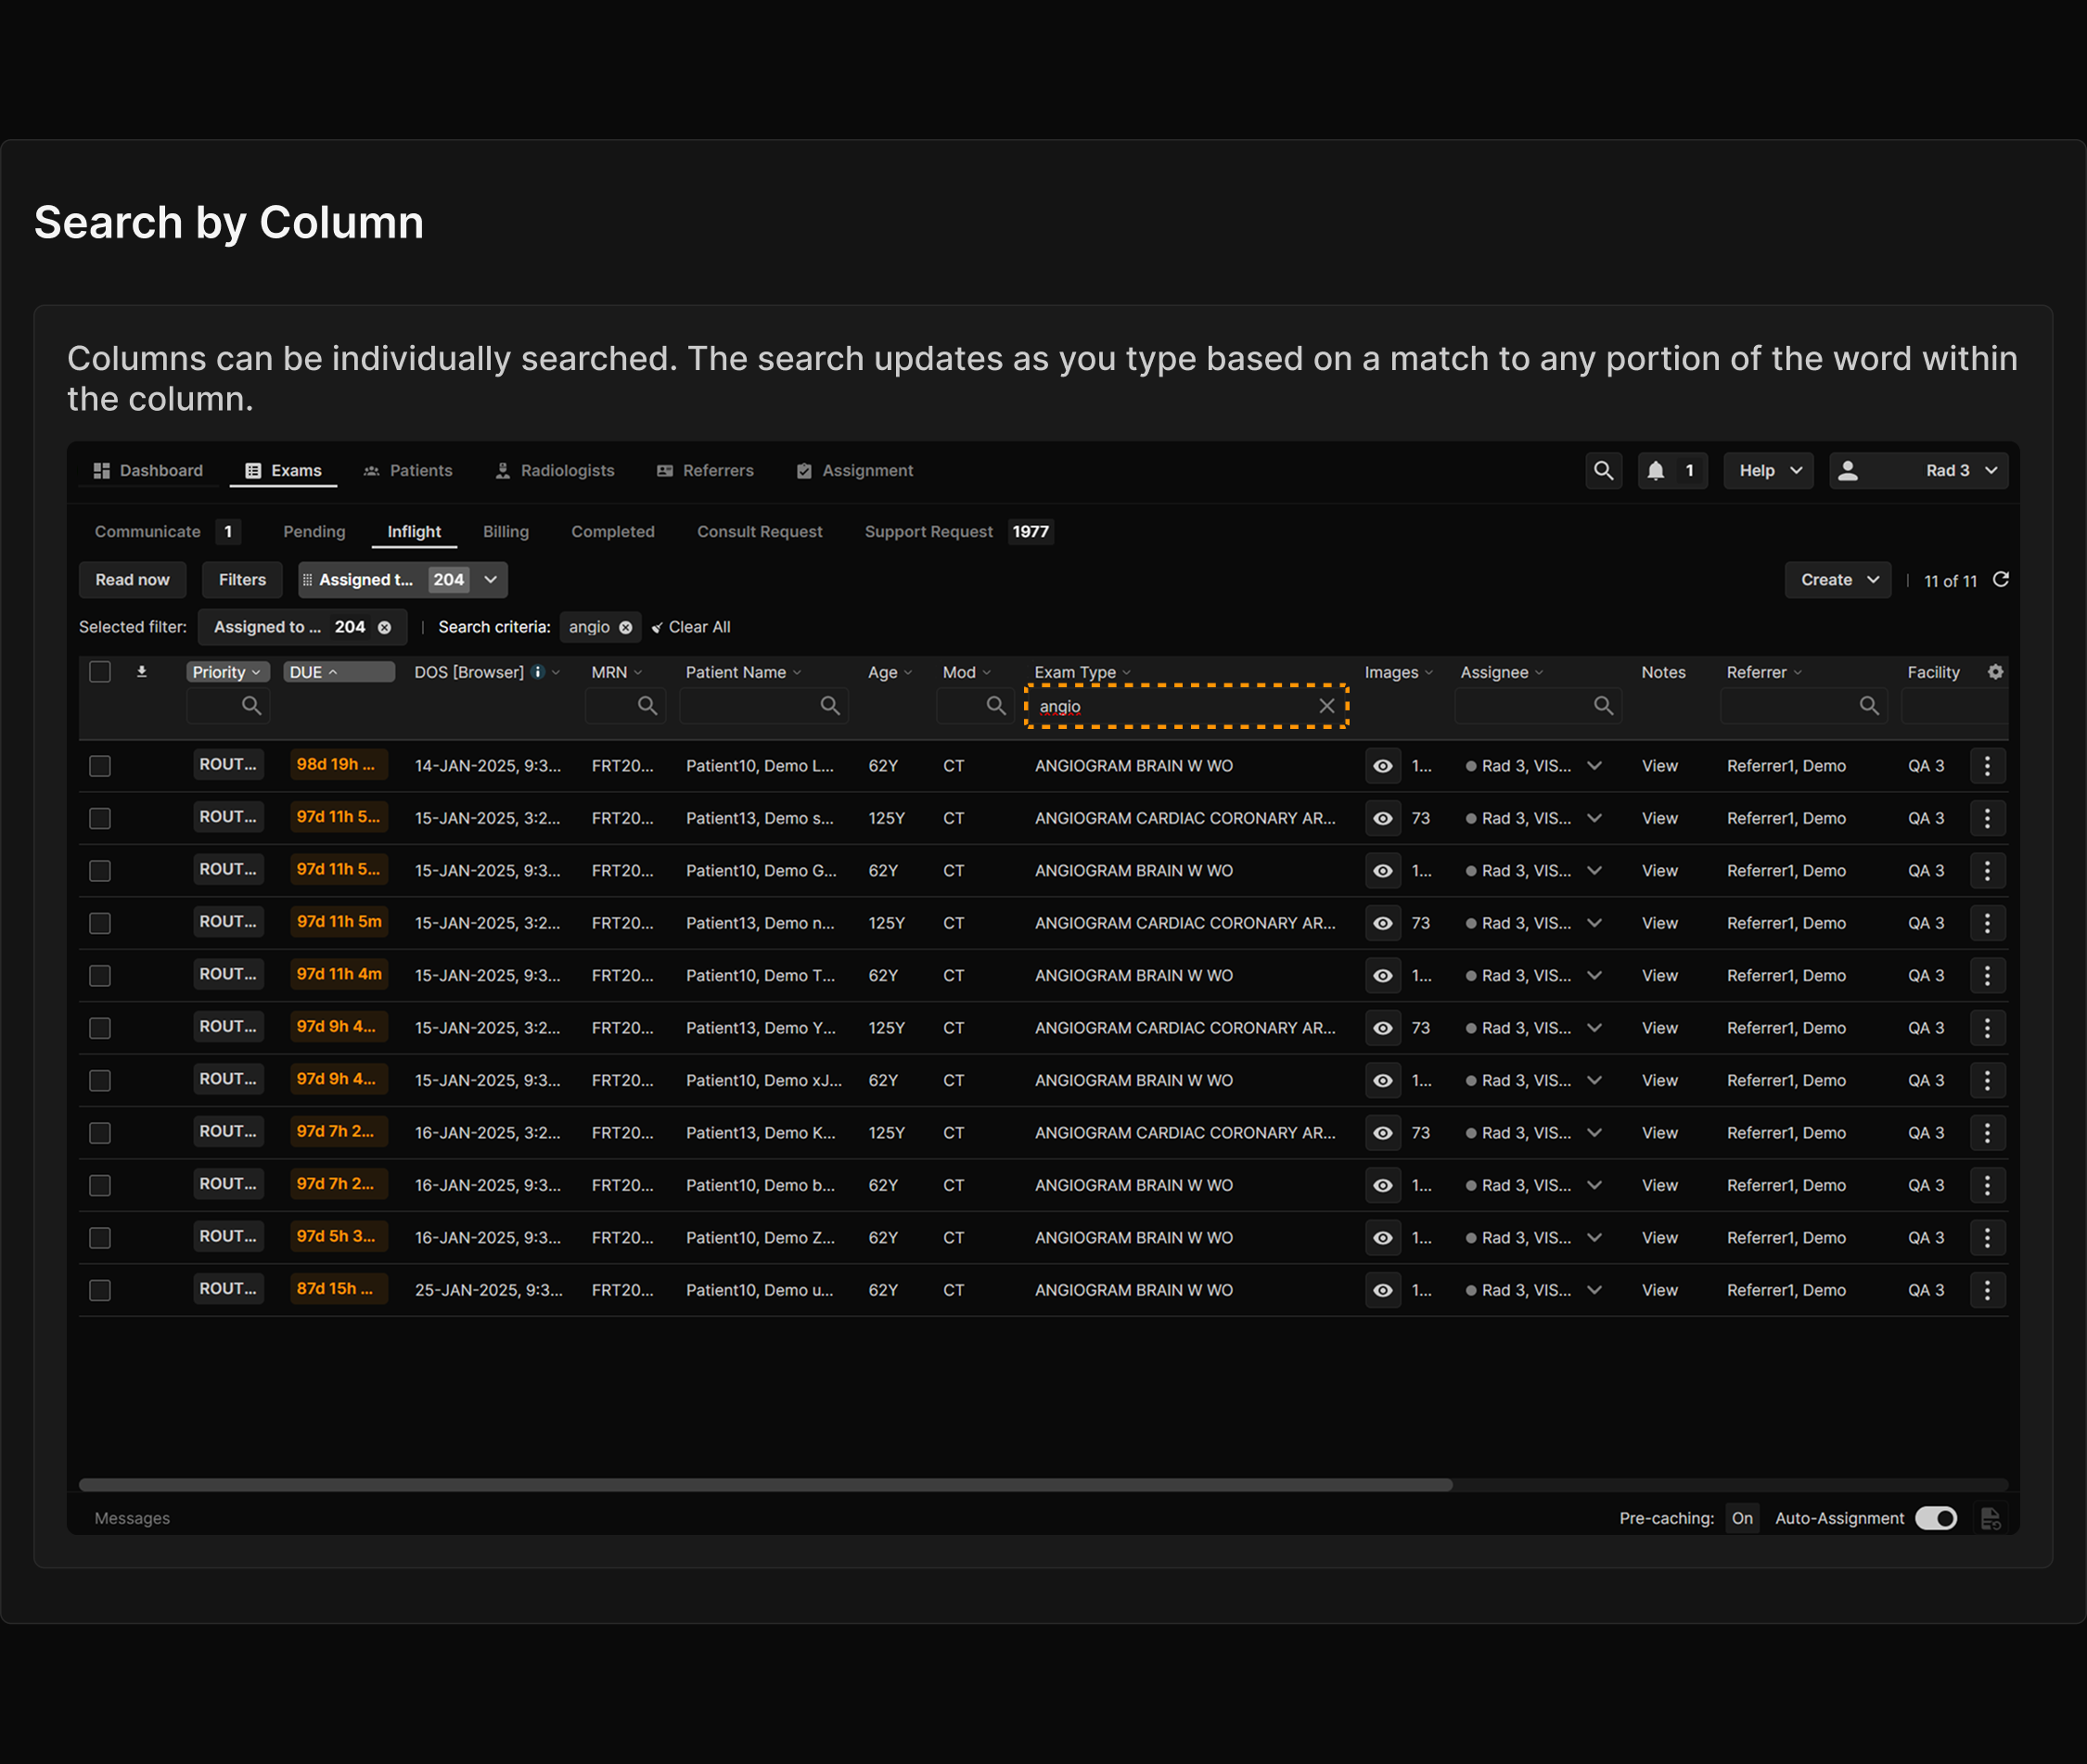
Task: Remove the Assigned to selected filter chip
Action: tap(384, 627)
